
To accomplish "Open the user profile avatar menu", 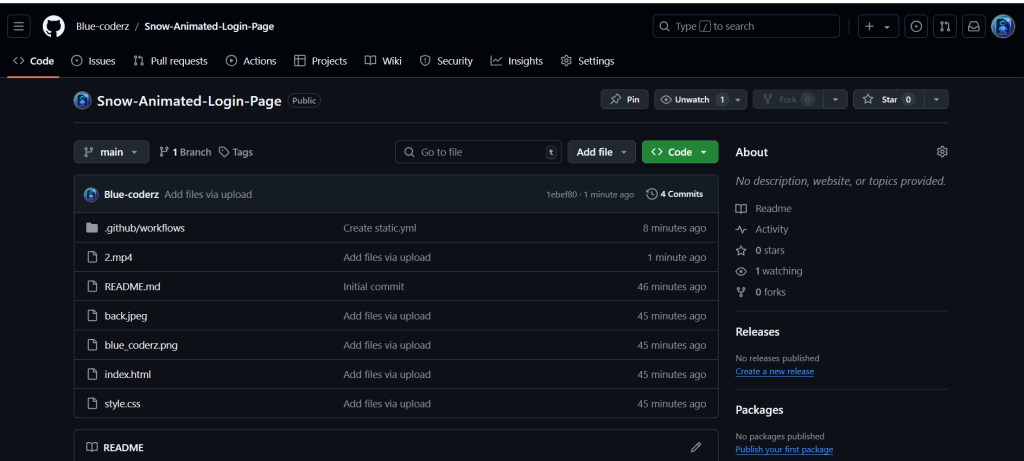I will coord(1002,26).
